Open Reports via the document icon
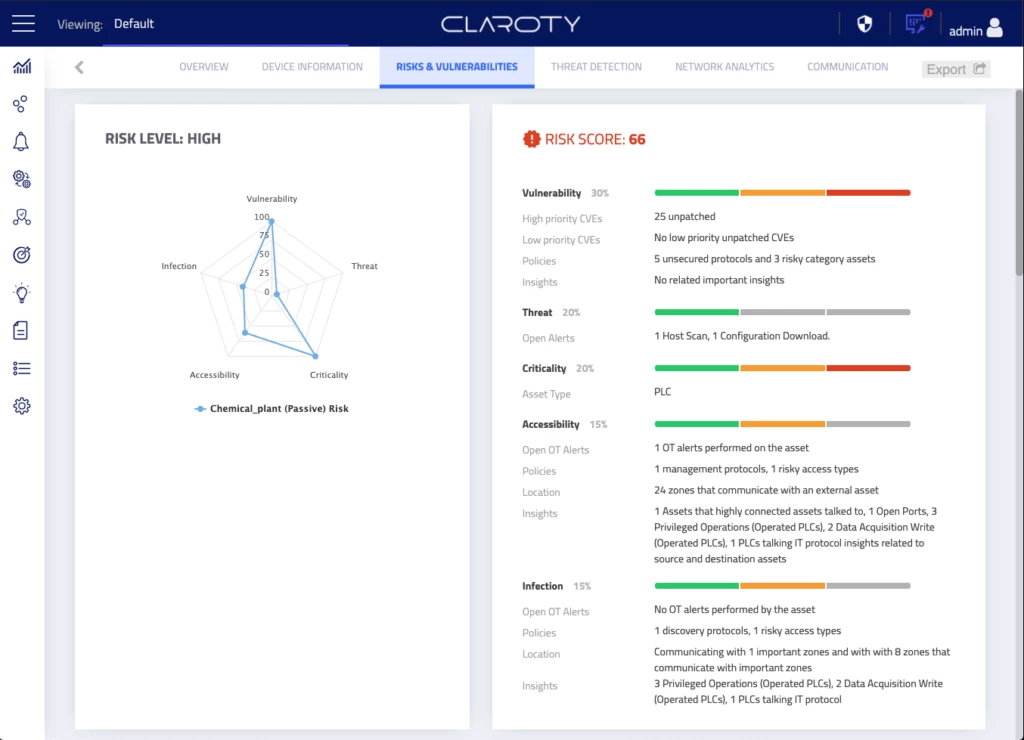Screen dimensions: 1024x740 point(22,330)
